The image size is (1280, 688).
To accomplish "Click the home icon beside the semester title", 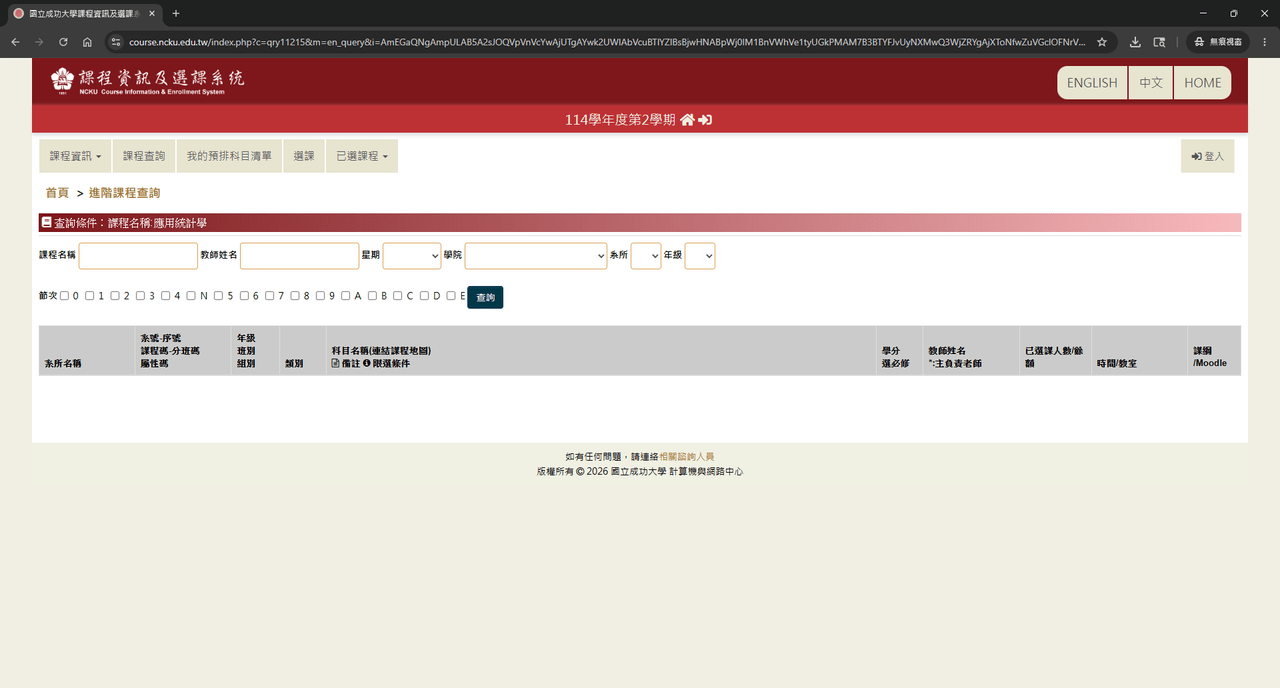I will pyautogui.click(x=687, y=120).
